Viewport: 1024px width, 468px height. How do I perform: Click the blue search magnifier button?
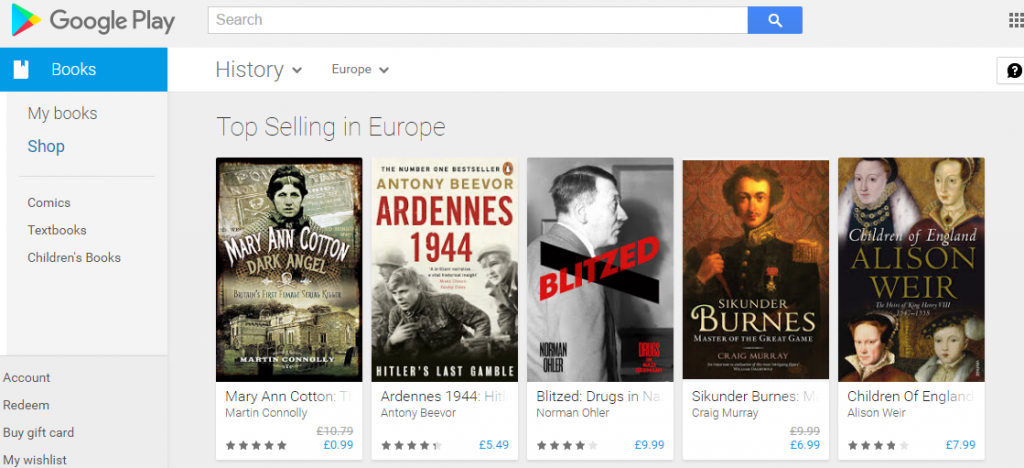point(775,20)
